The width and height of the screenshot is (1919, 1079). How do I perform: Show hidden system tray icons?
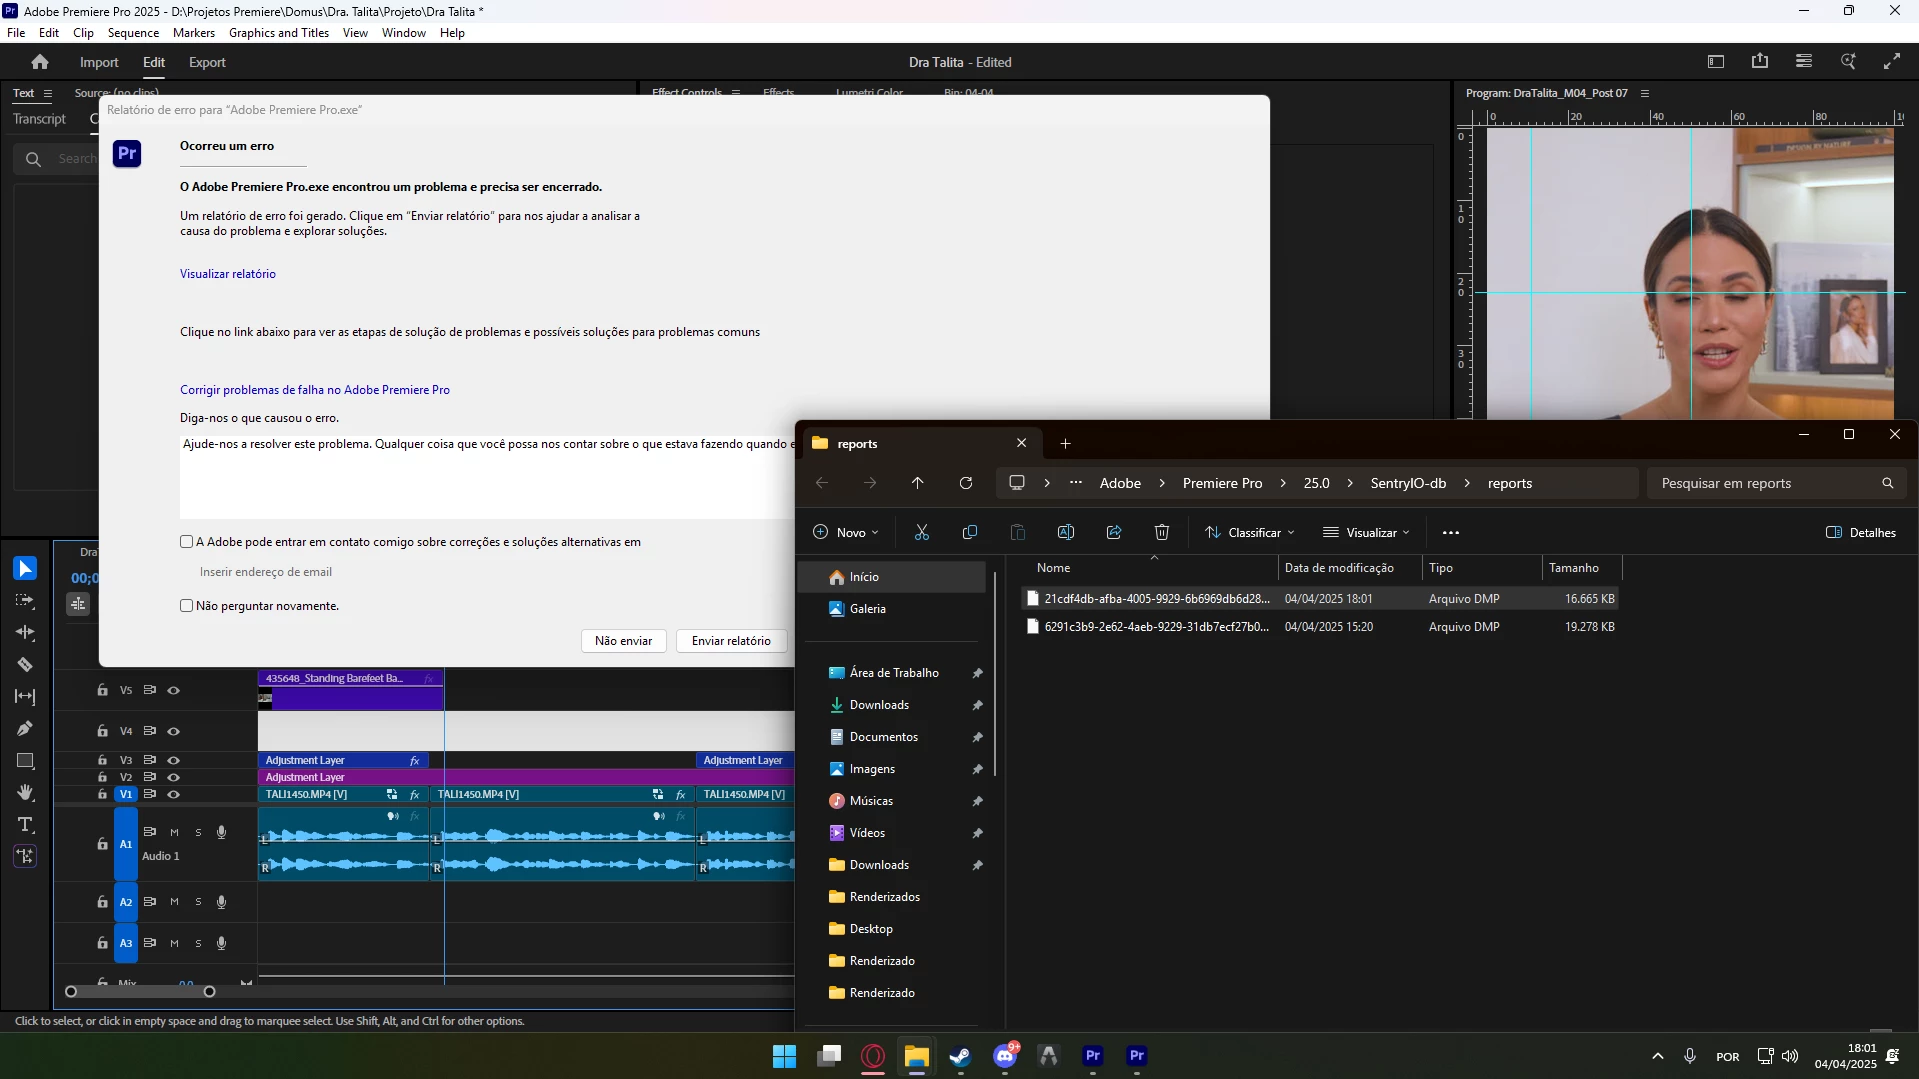point(1658,1057)
